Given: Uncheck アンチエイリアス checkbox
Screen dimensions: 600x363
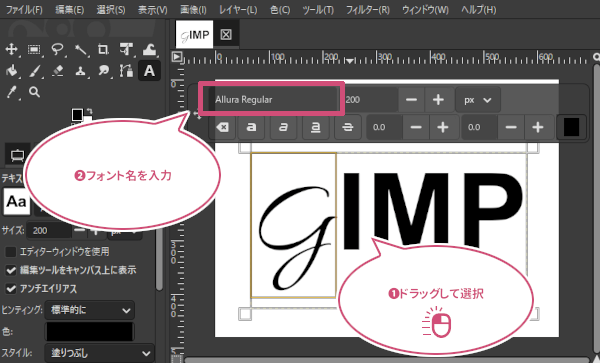Looking at the screenshot, I should [x=10, y=288].
